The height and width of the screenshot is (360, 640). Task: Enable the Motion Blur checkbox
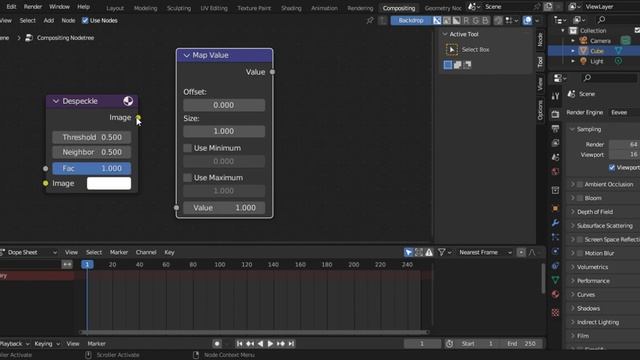pos(580,253)
